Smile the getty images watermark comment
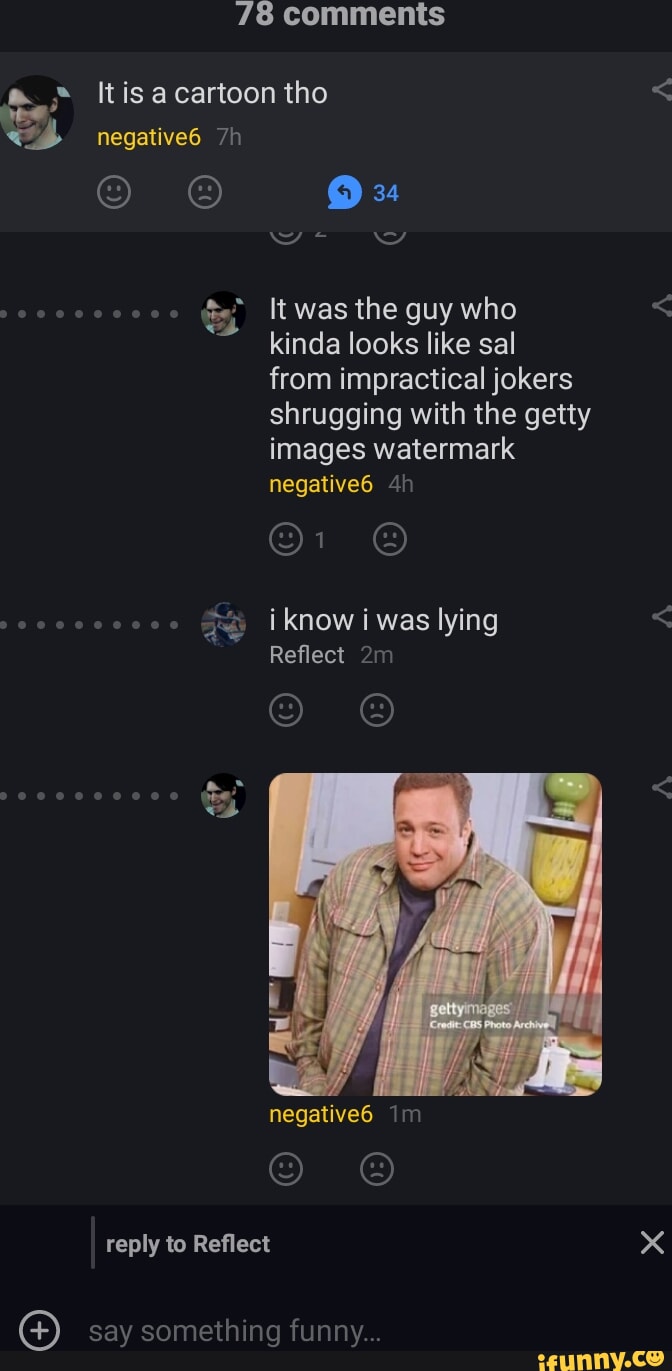 pos(286,540)
